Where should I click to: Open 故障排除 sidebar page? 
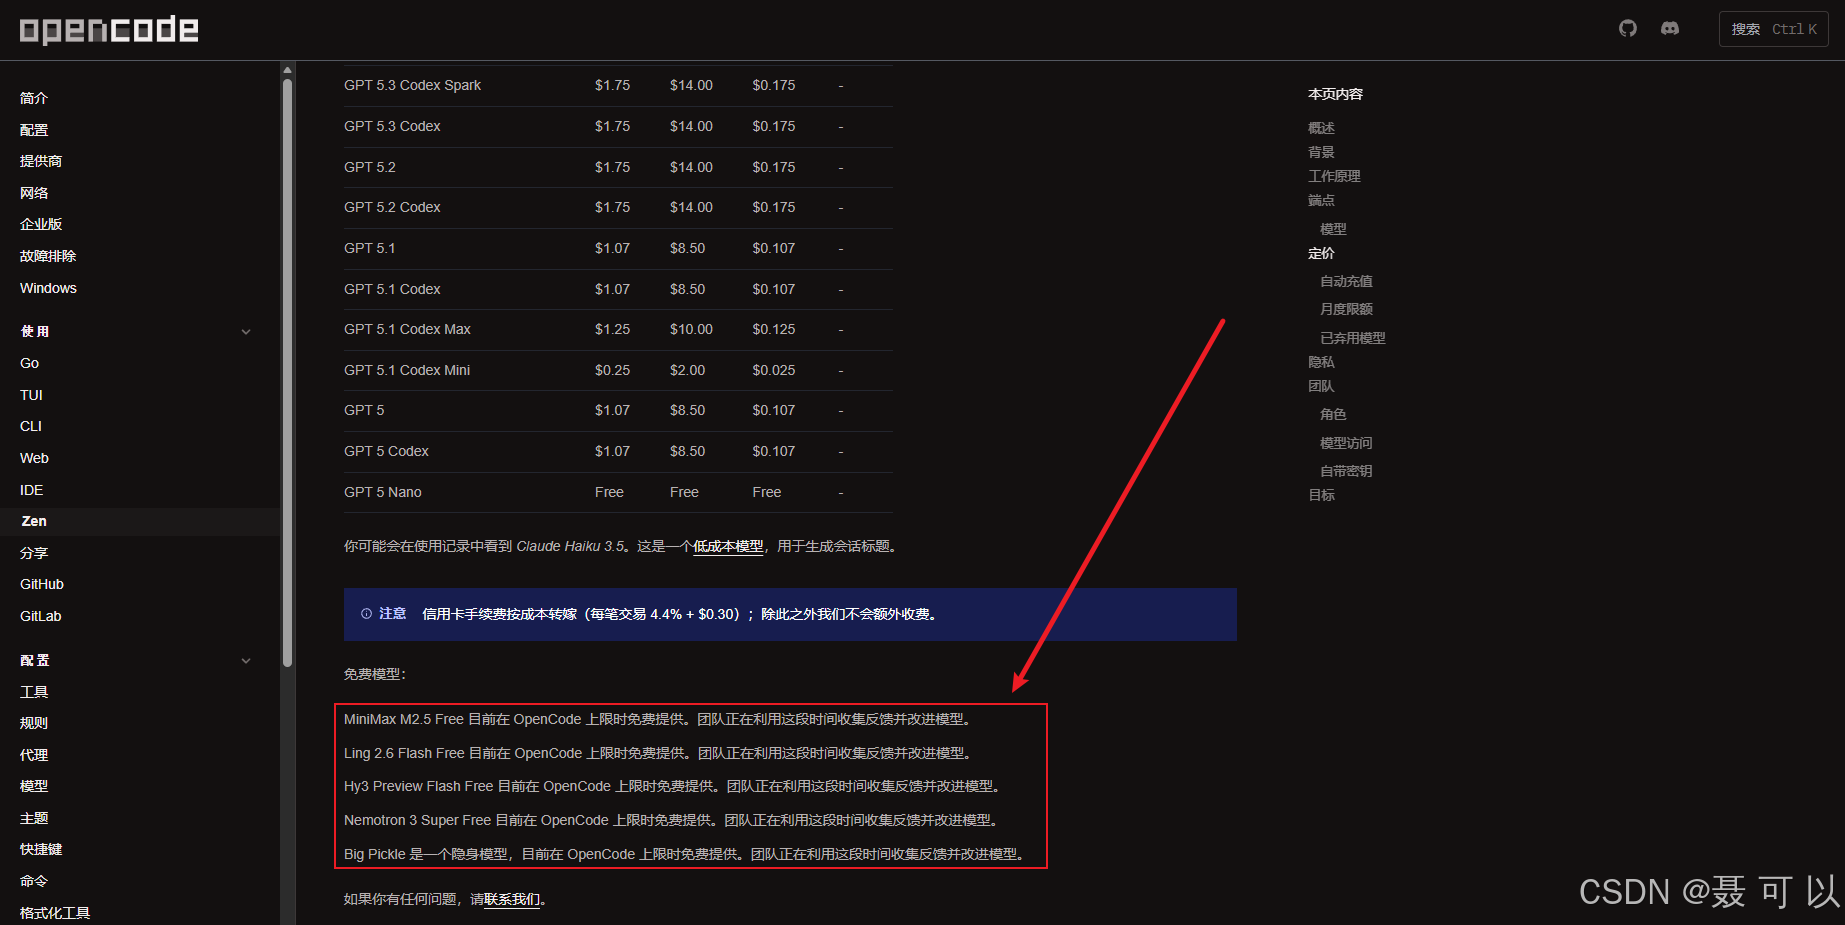coord(48,256)
